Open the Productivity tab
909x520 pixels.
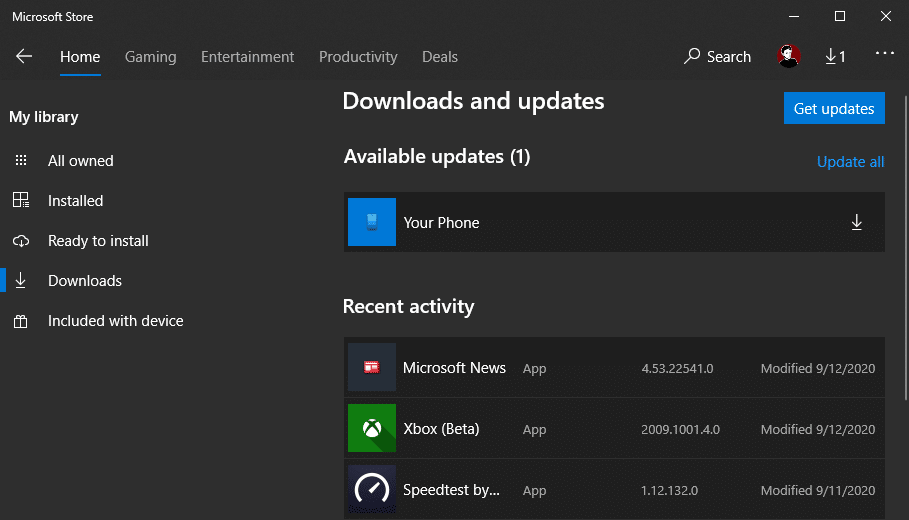click(x=358, y=57)
